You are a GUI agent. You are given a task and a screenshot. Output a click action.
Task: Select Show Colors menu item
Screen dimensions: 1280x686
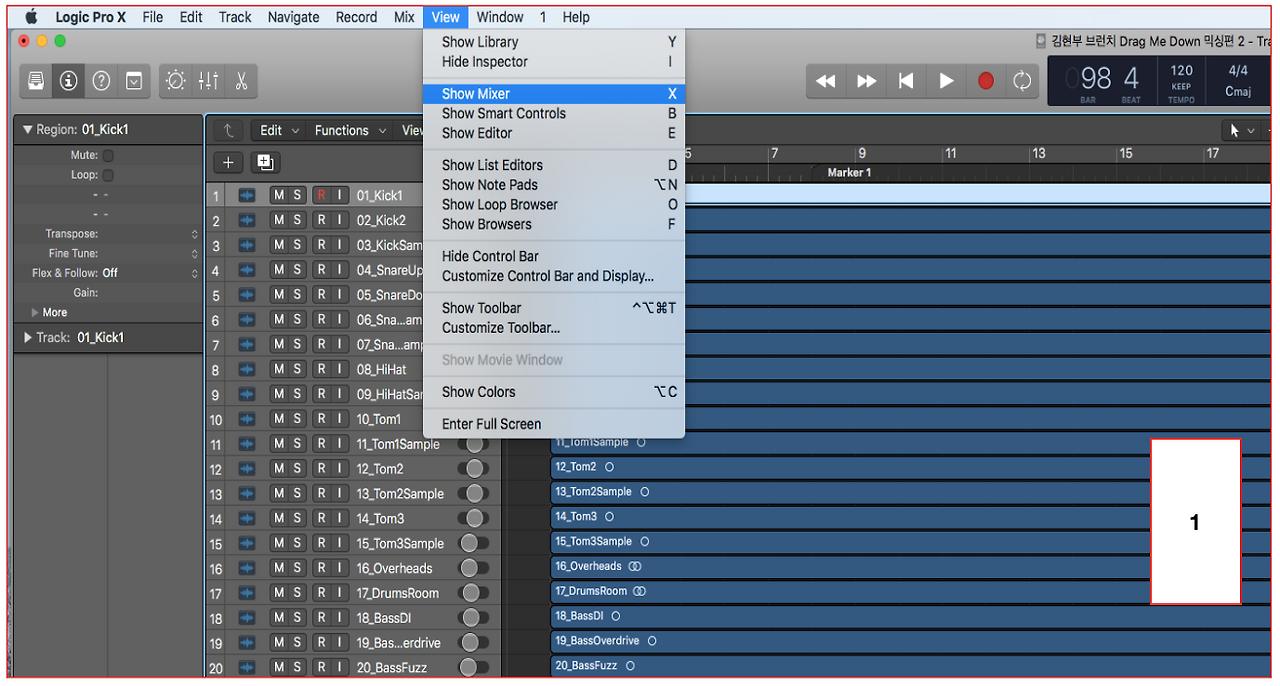click(554, 392)
